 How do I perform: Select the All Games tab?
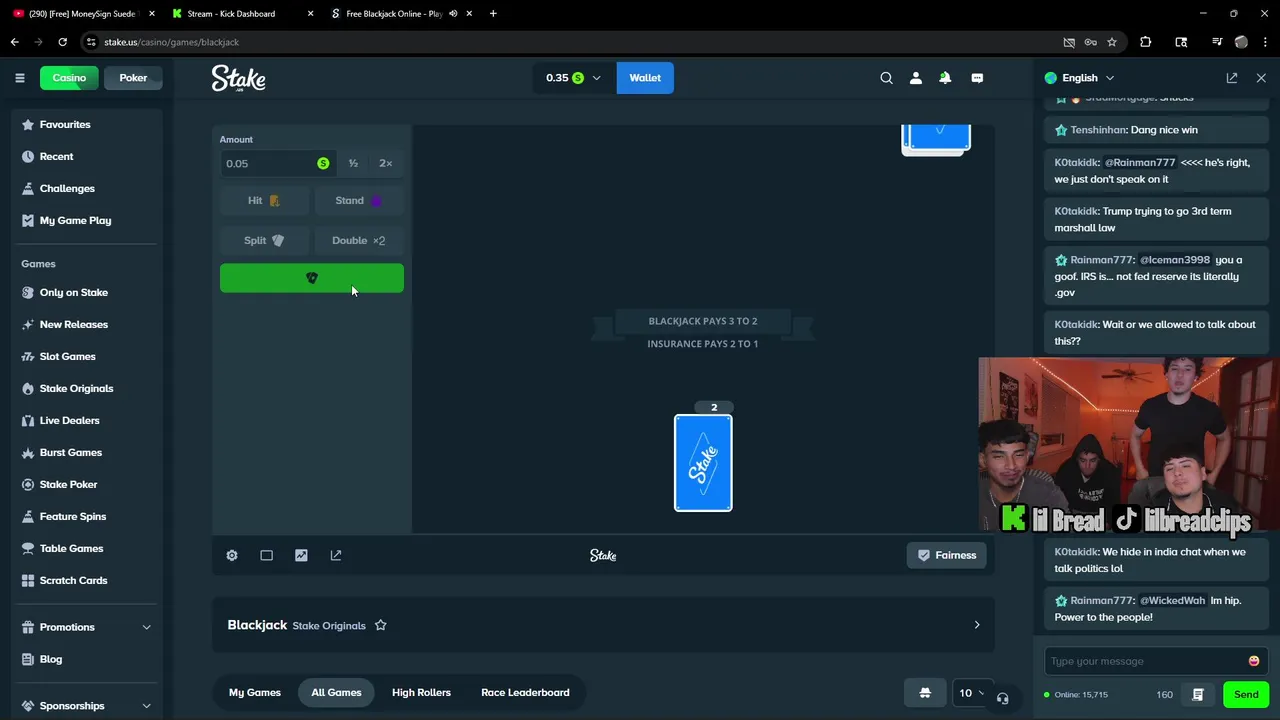[x=336, y=692]
